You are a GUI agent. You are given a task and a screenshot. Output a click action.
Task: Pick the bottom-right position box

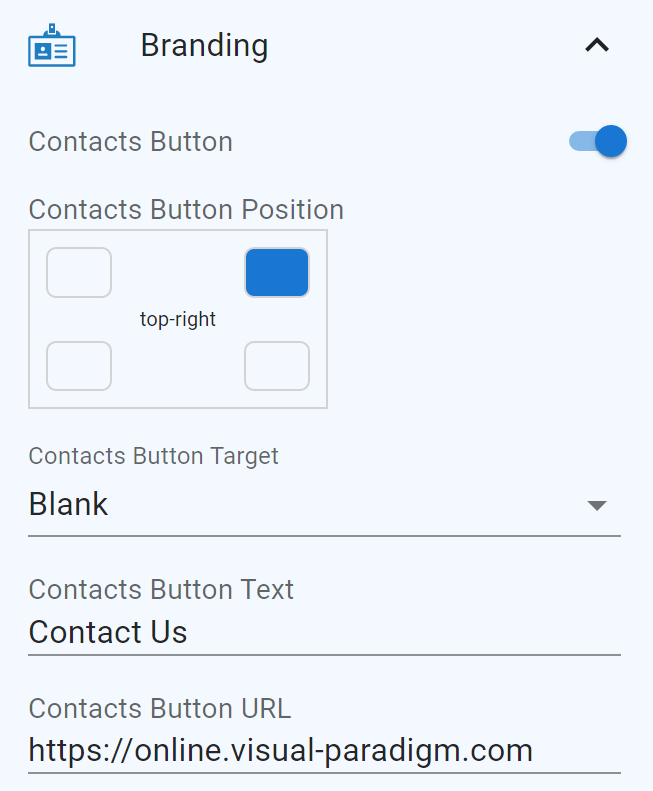pyautogui.click(x=277, y=366)
